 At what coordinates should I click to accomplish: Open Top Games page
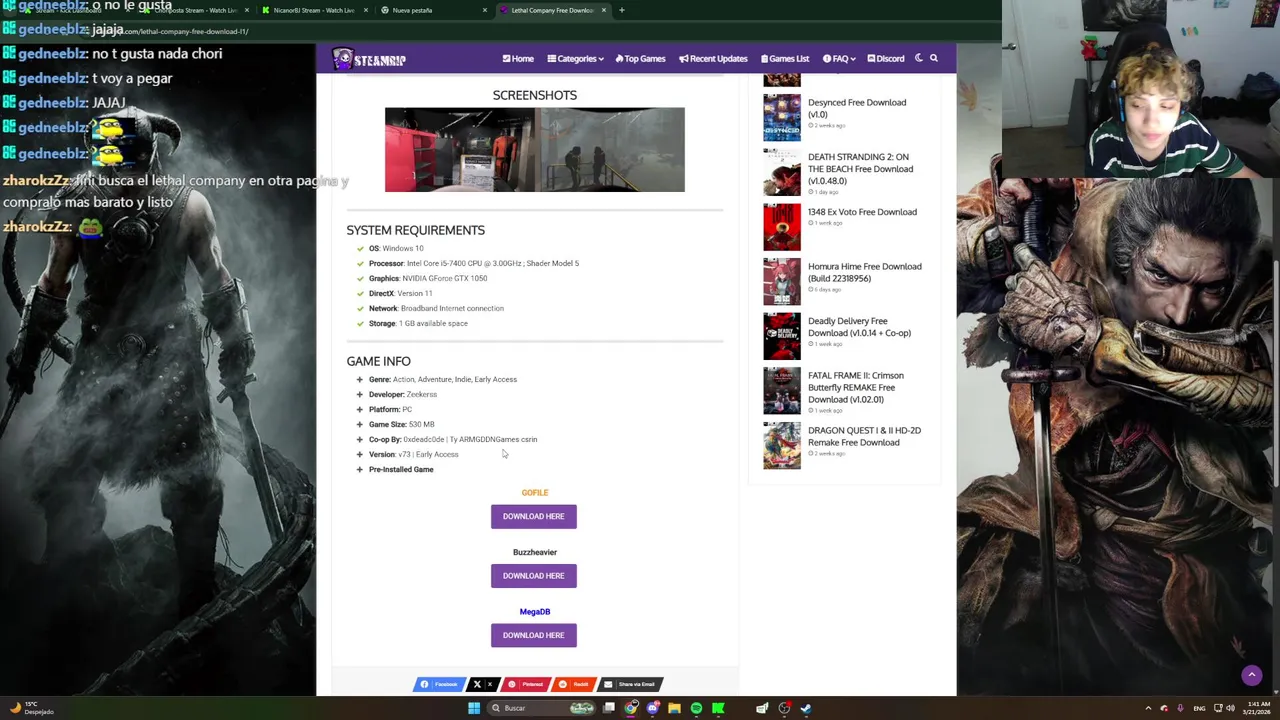click(x=640, y=59)
